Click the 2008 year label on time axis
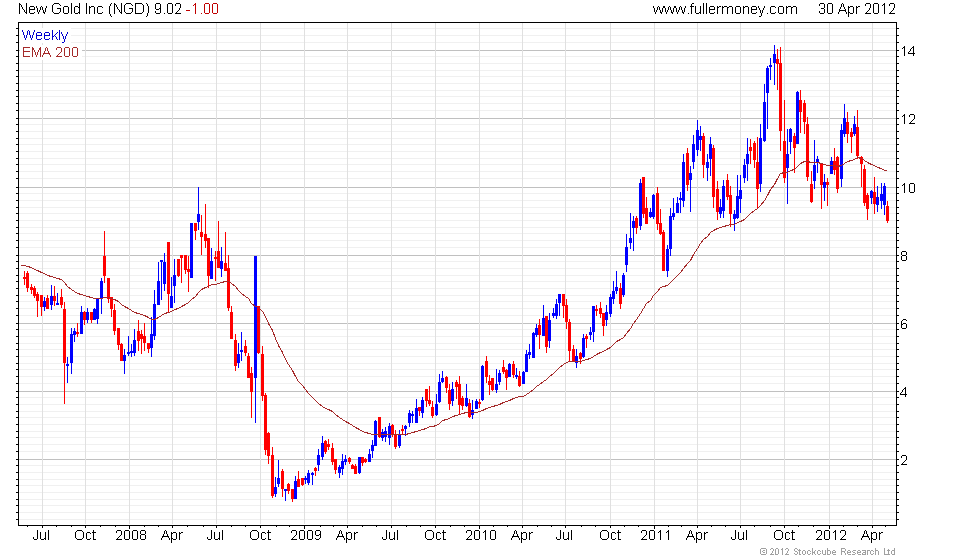Image resolution: width=980 pixels, height=560 pixels. (131, 536)
